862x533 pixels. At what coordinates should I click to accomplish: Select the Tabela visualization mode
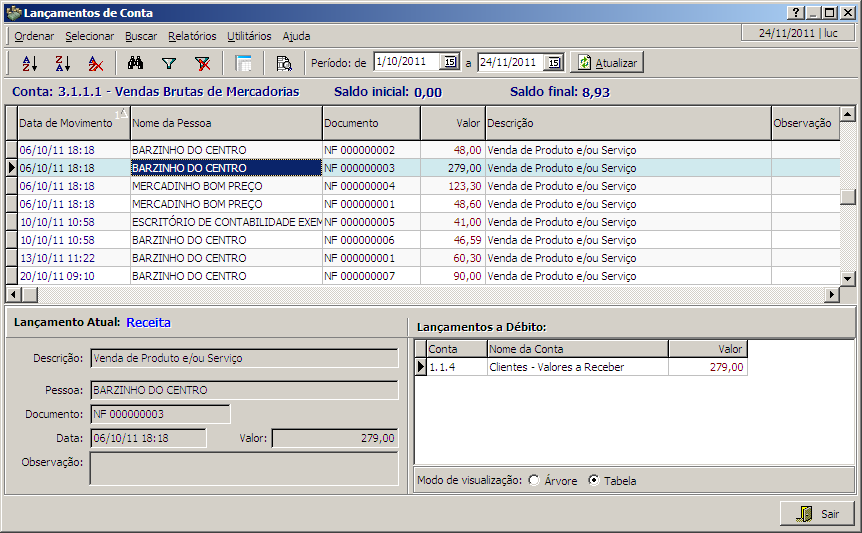tap(594, 481)
